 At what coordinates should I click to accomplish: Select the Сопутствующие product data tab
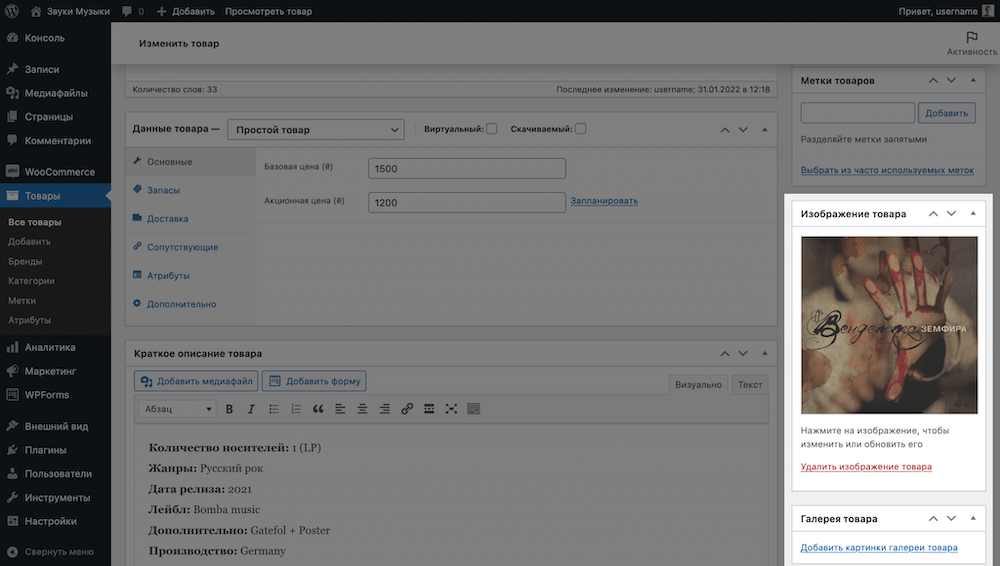pyautogui.click(x=191, y=247)
